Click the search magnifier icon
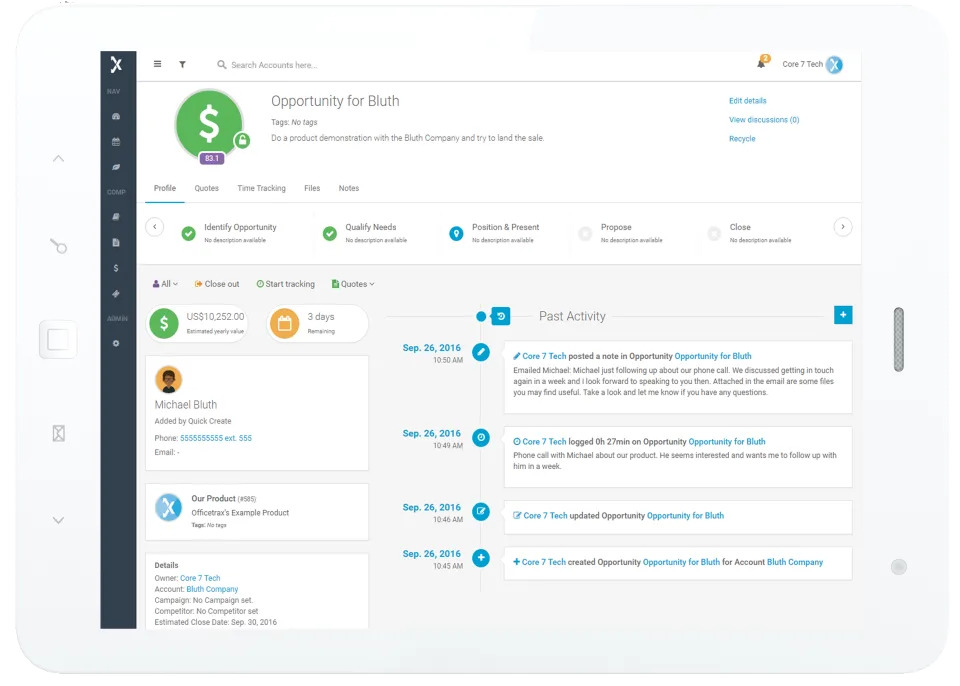The width and height of the screenshot is (960, 686). pyautogui.click(x=222, y=64)
